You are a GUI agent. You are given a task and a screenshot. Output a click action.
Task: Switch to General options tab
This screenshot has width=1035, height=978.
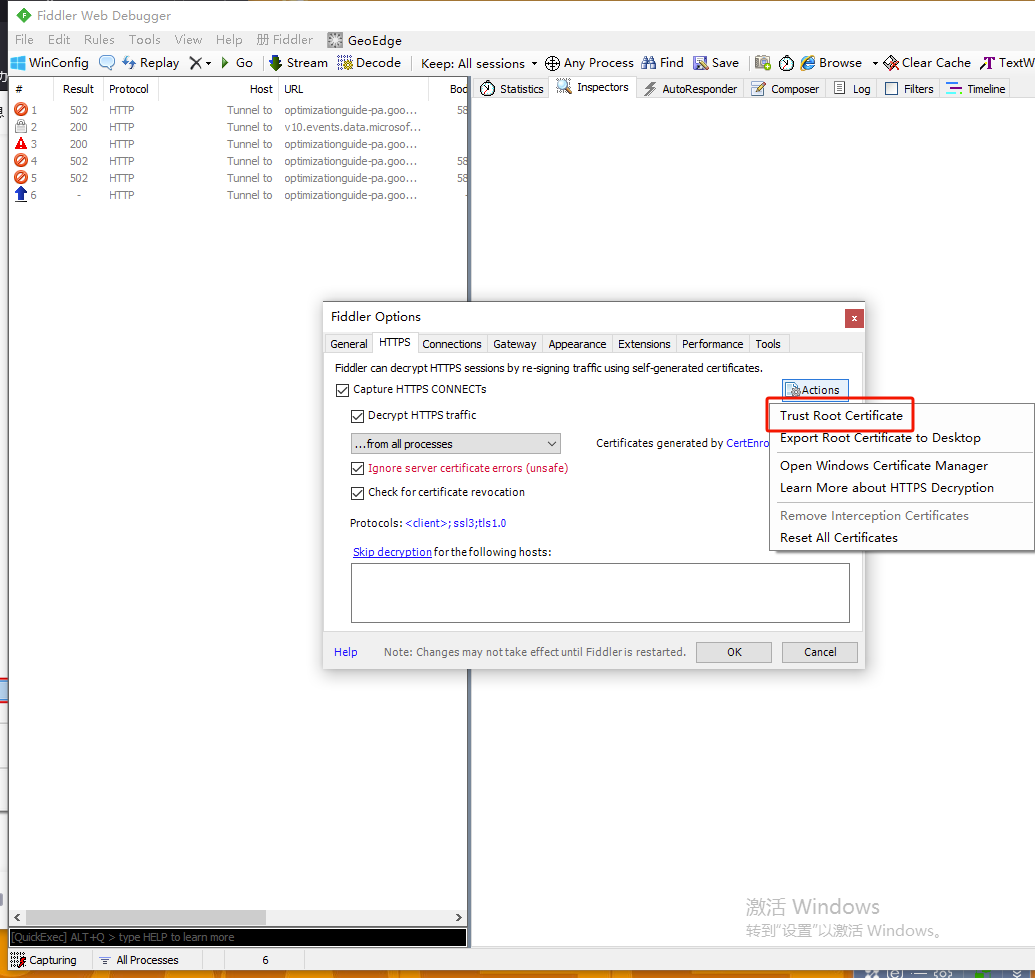349,344
